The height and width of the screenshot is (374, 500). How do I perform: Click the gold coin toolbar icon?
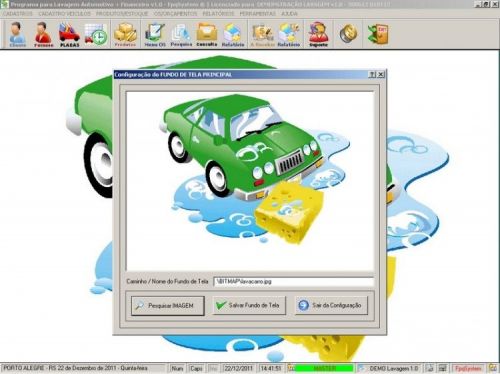pyautogui.click(x=348, y=34)
